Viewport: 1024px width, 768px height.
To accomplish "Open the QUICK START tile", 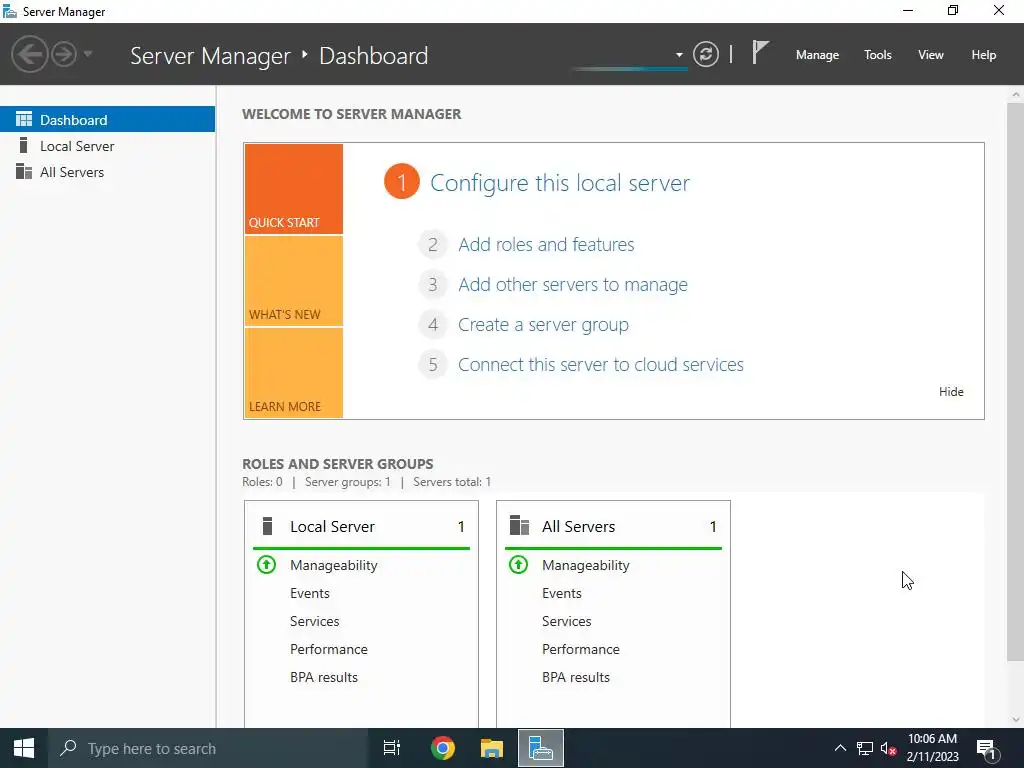I will tap(294, 189).
